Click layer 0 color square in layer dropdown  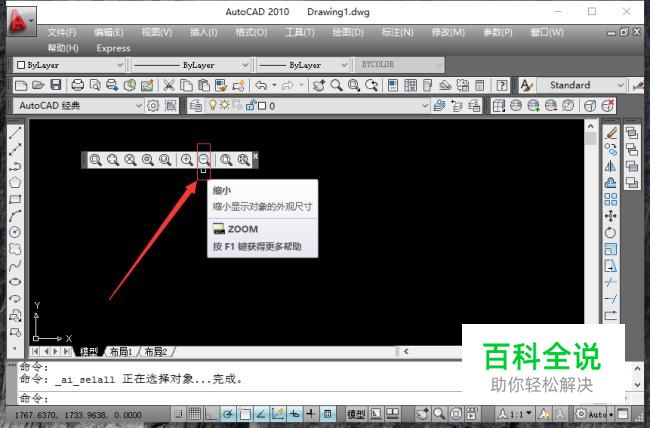[x=262, y=106]
